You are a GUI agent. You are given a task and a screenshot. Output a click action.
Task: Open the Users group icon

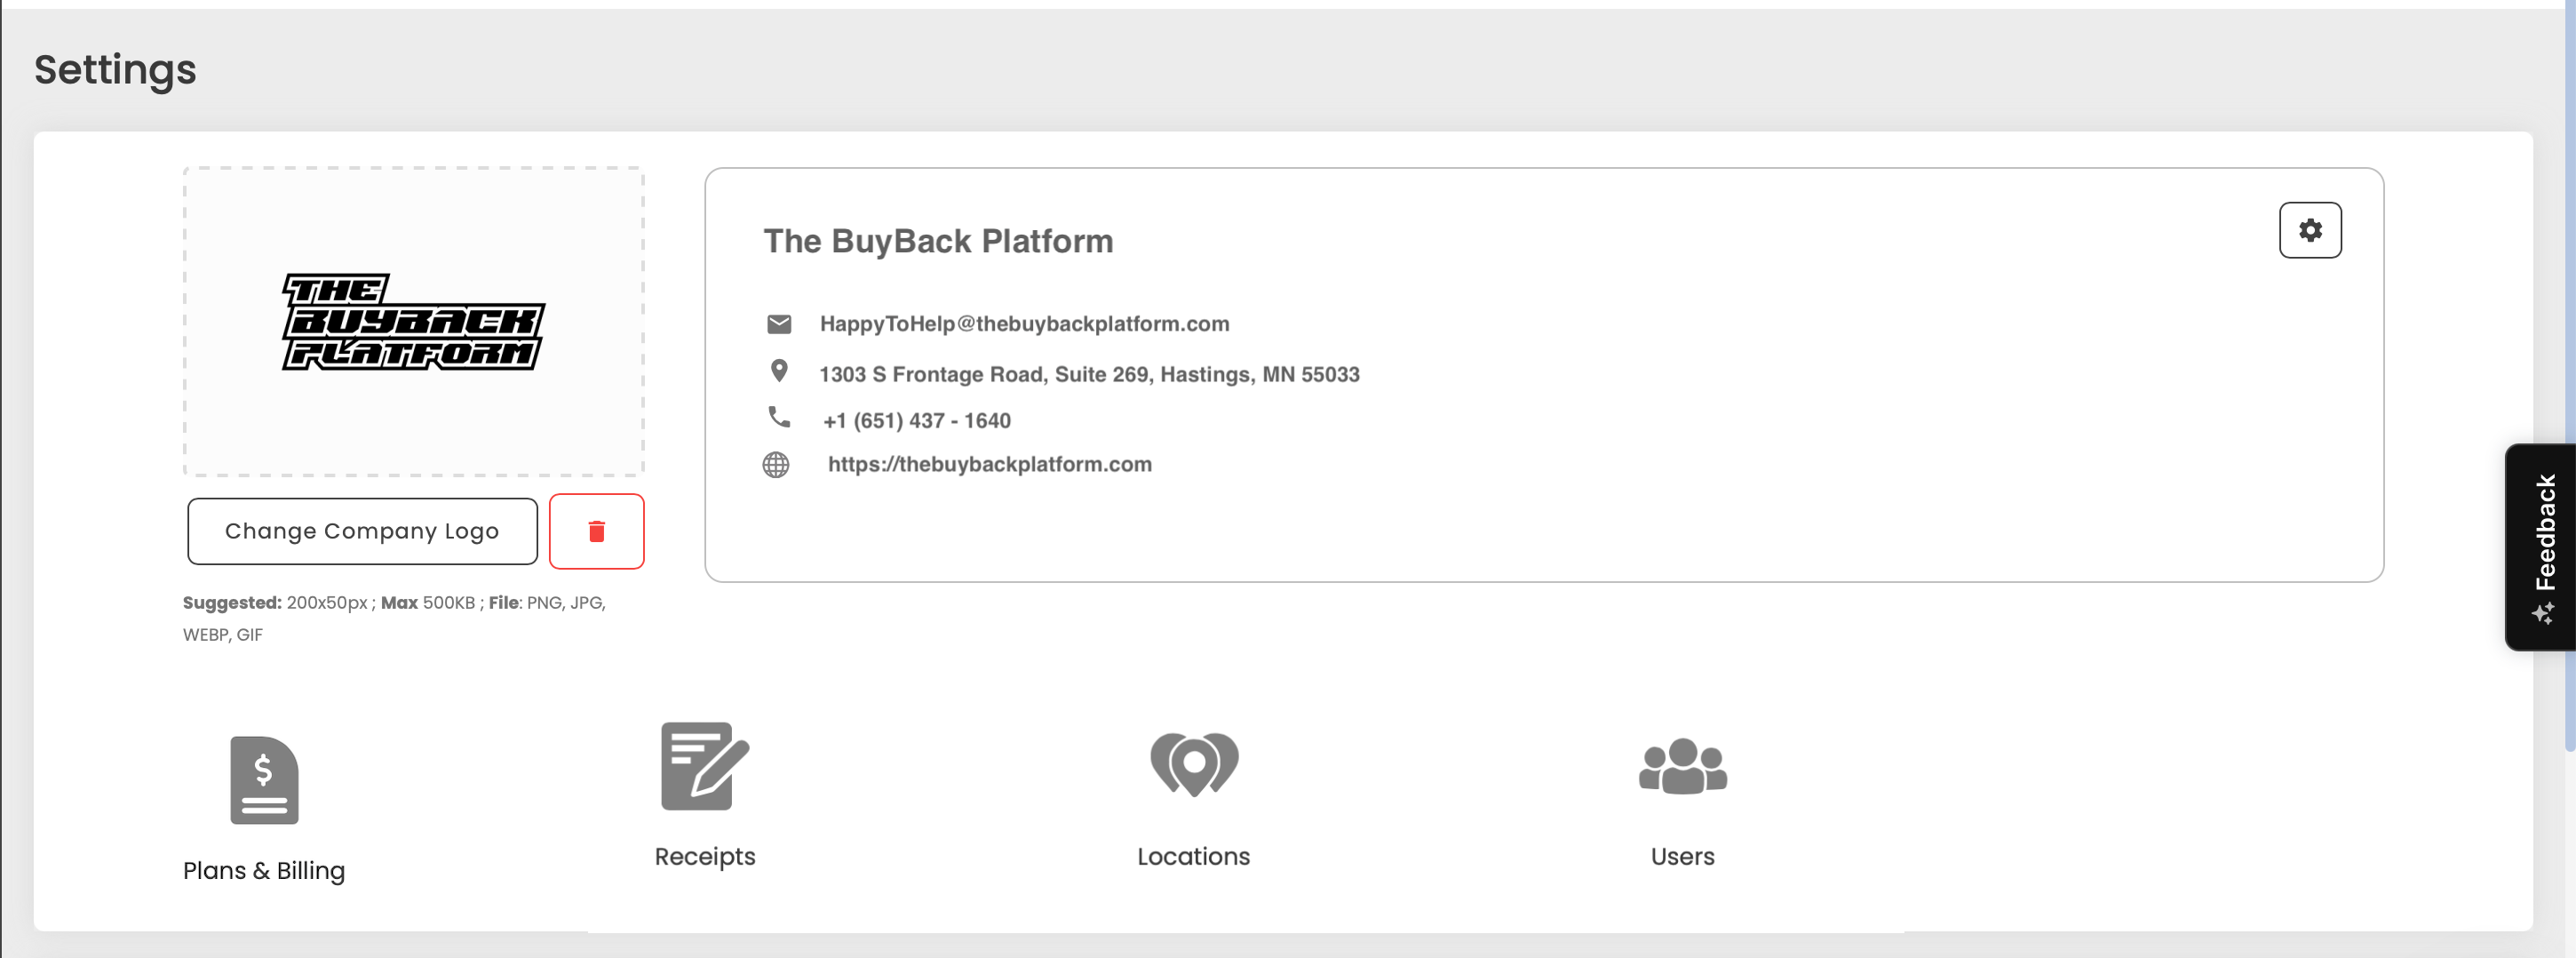click(x=1683, y=767)
